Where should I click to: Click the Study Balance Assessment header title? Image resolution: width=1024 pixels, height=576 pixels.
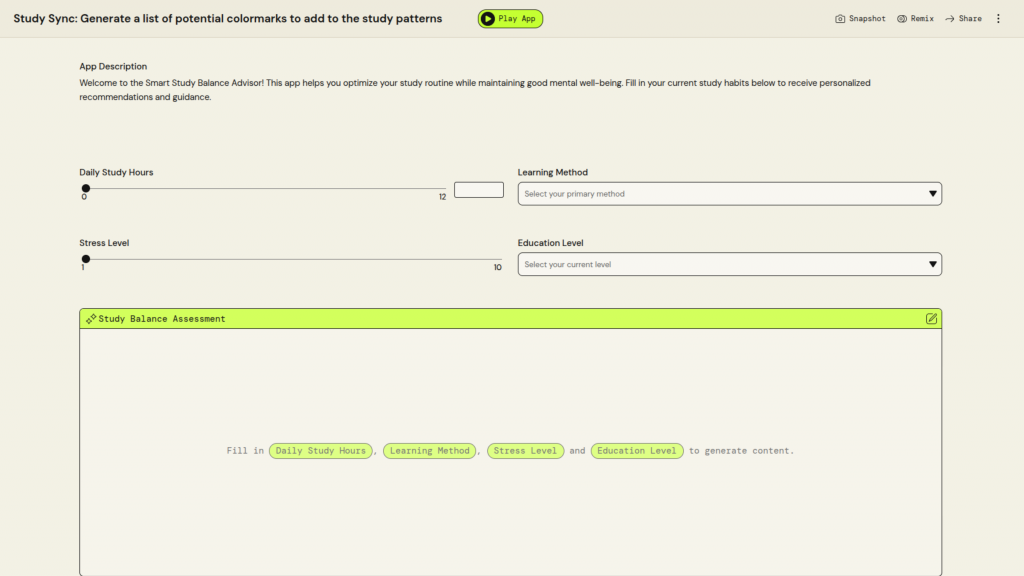[162, 319]
